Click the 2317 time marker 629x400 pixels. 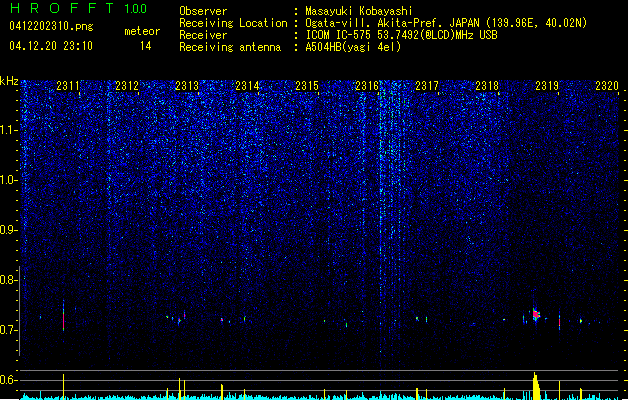coord(427,85)
